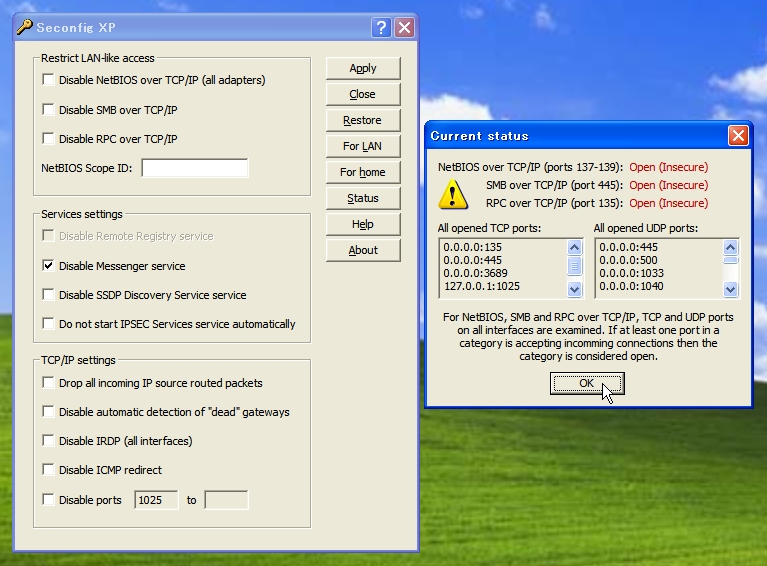Enable Disable ICMP redirect option
The height and width of the screenshot is (566, 767).
tap(48, 470)
